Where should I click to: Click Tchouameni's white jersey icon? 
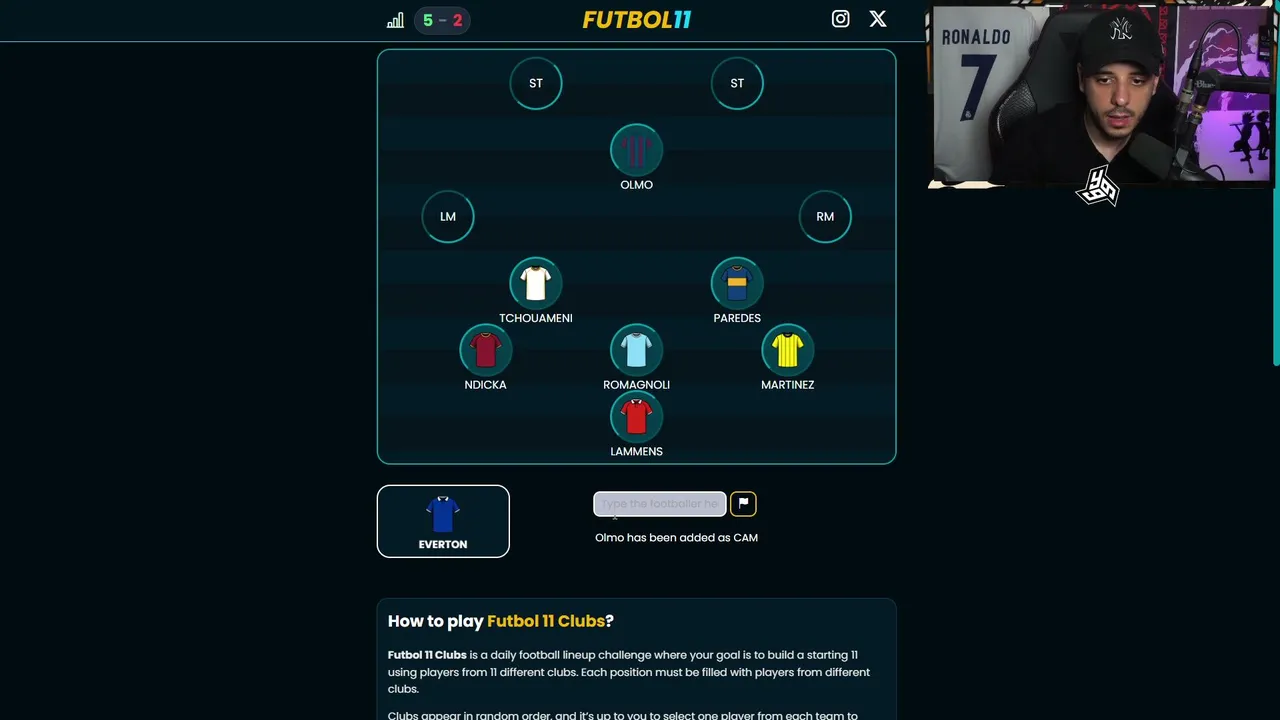pos(536,283)
